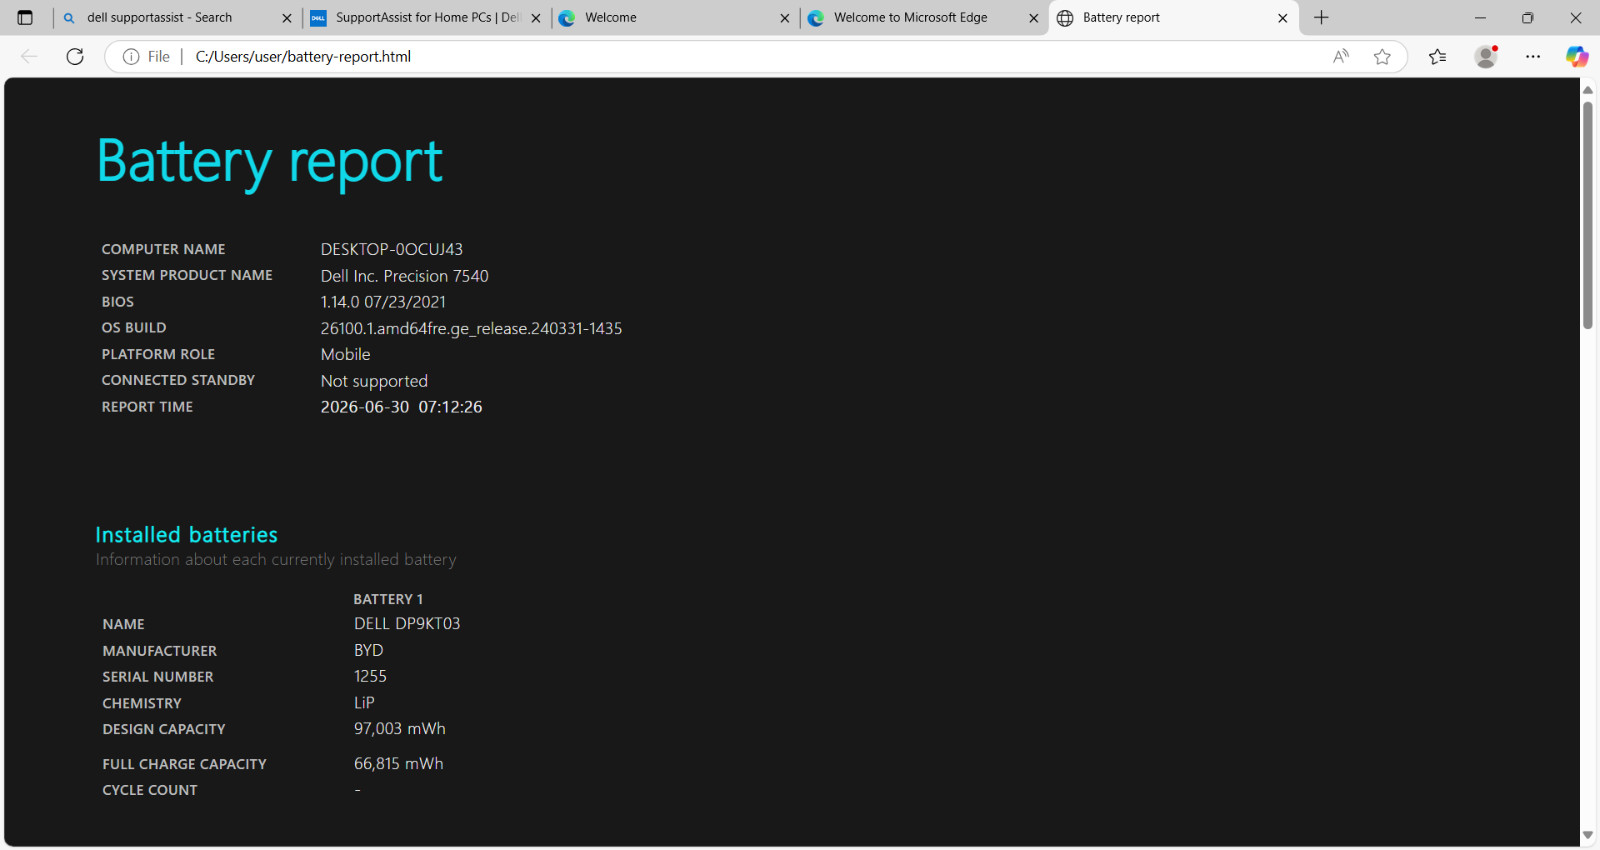Select Not supported connected standby value
The image size is (1600, 850).
pyautogui.click(x=374, y=381)
